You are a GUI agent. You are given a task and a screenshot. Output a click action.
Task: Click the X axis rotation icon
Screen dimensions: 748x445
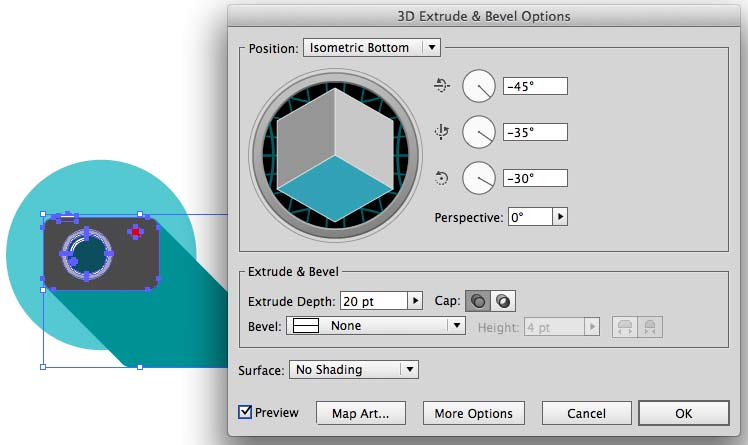(x=442, y=86)
